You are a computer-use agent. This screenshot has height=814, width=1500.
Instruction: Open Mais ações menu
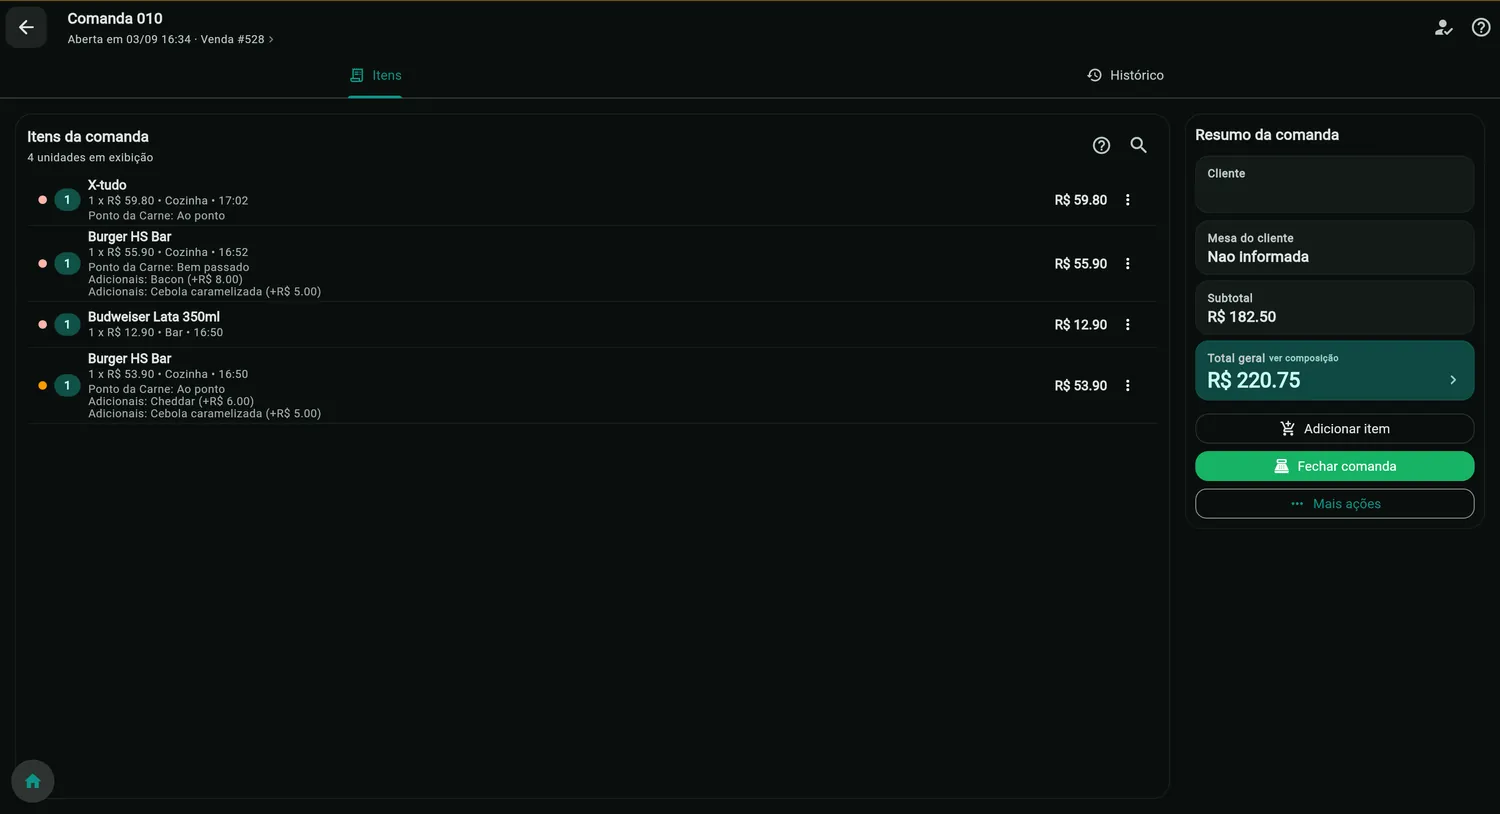[x=1334, y=504]
